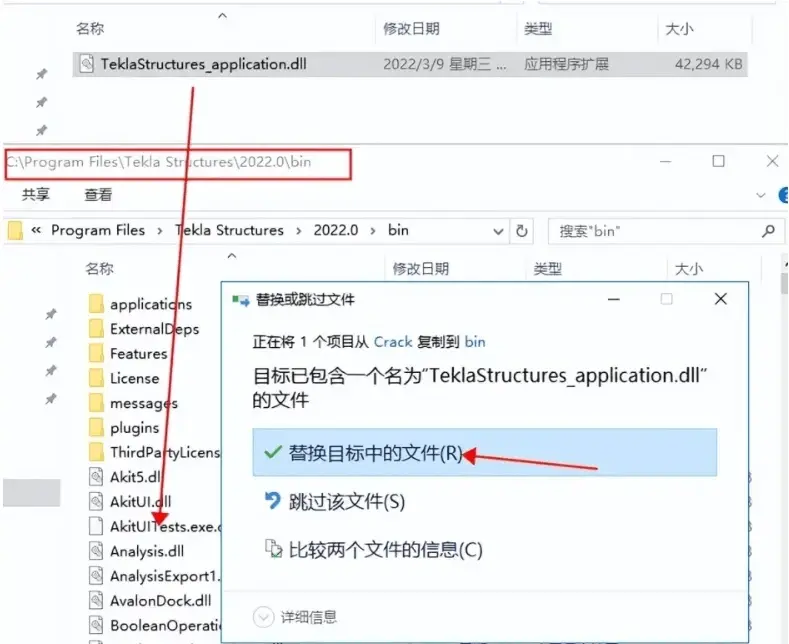Select the Analysis.dll file
This screenshot has width=789, height=644.
137,550
